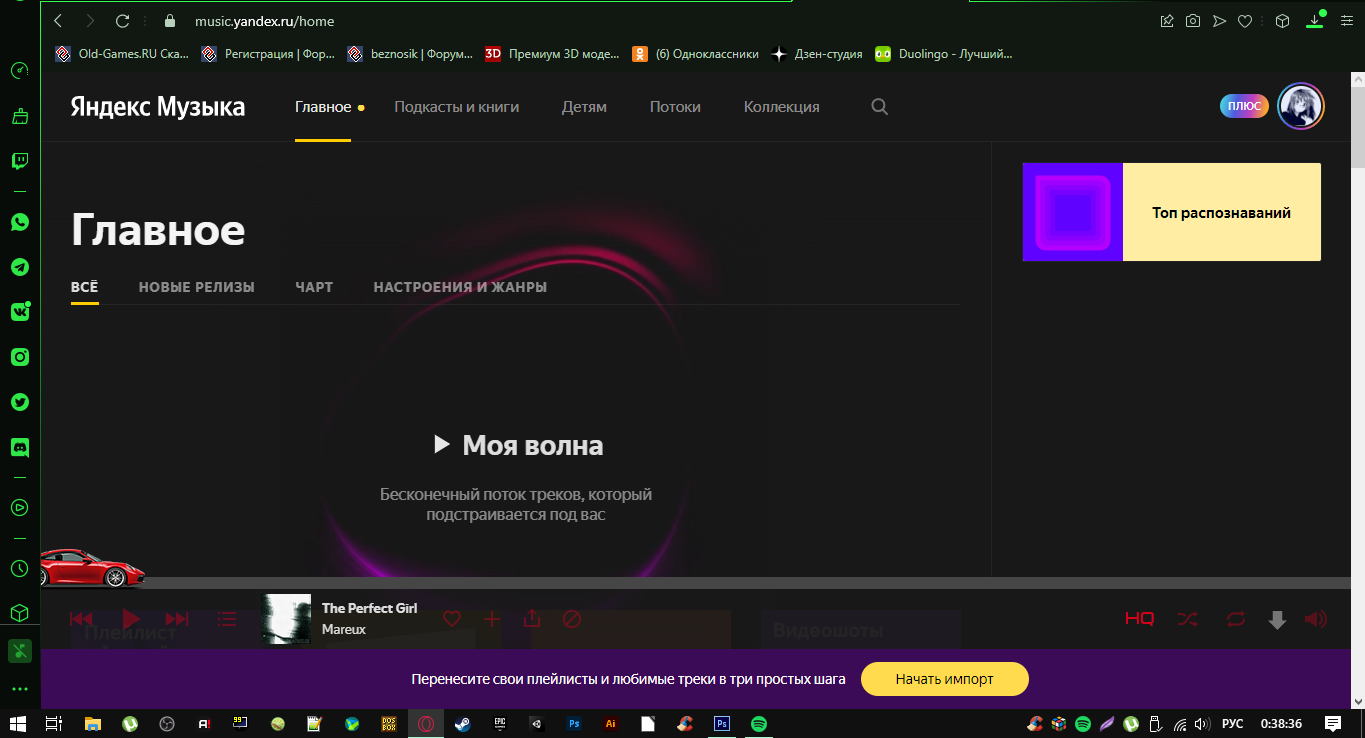The height and width of the screenshot is (738, 1365).
Task: Open the Коллекция section
Action: click(782, 107)
